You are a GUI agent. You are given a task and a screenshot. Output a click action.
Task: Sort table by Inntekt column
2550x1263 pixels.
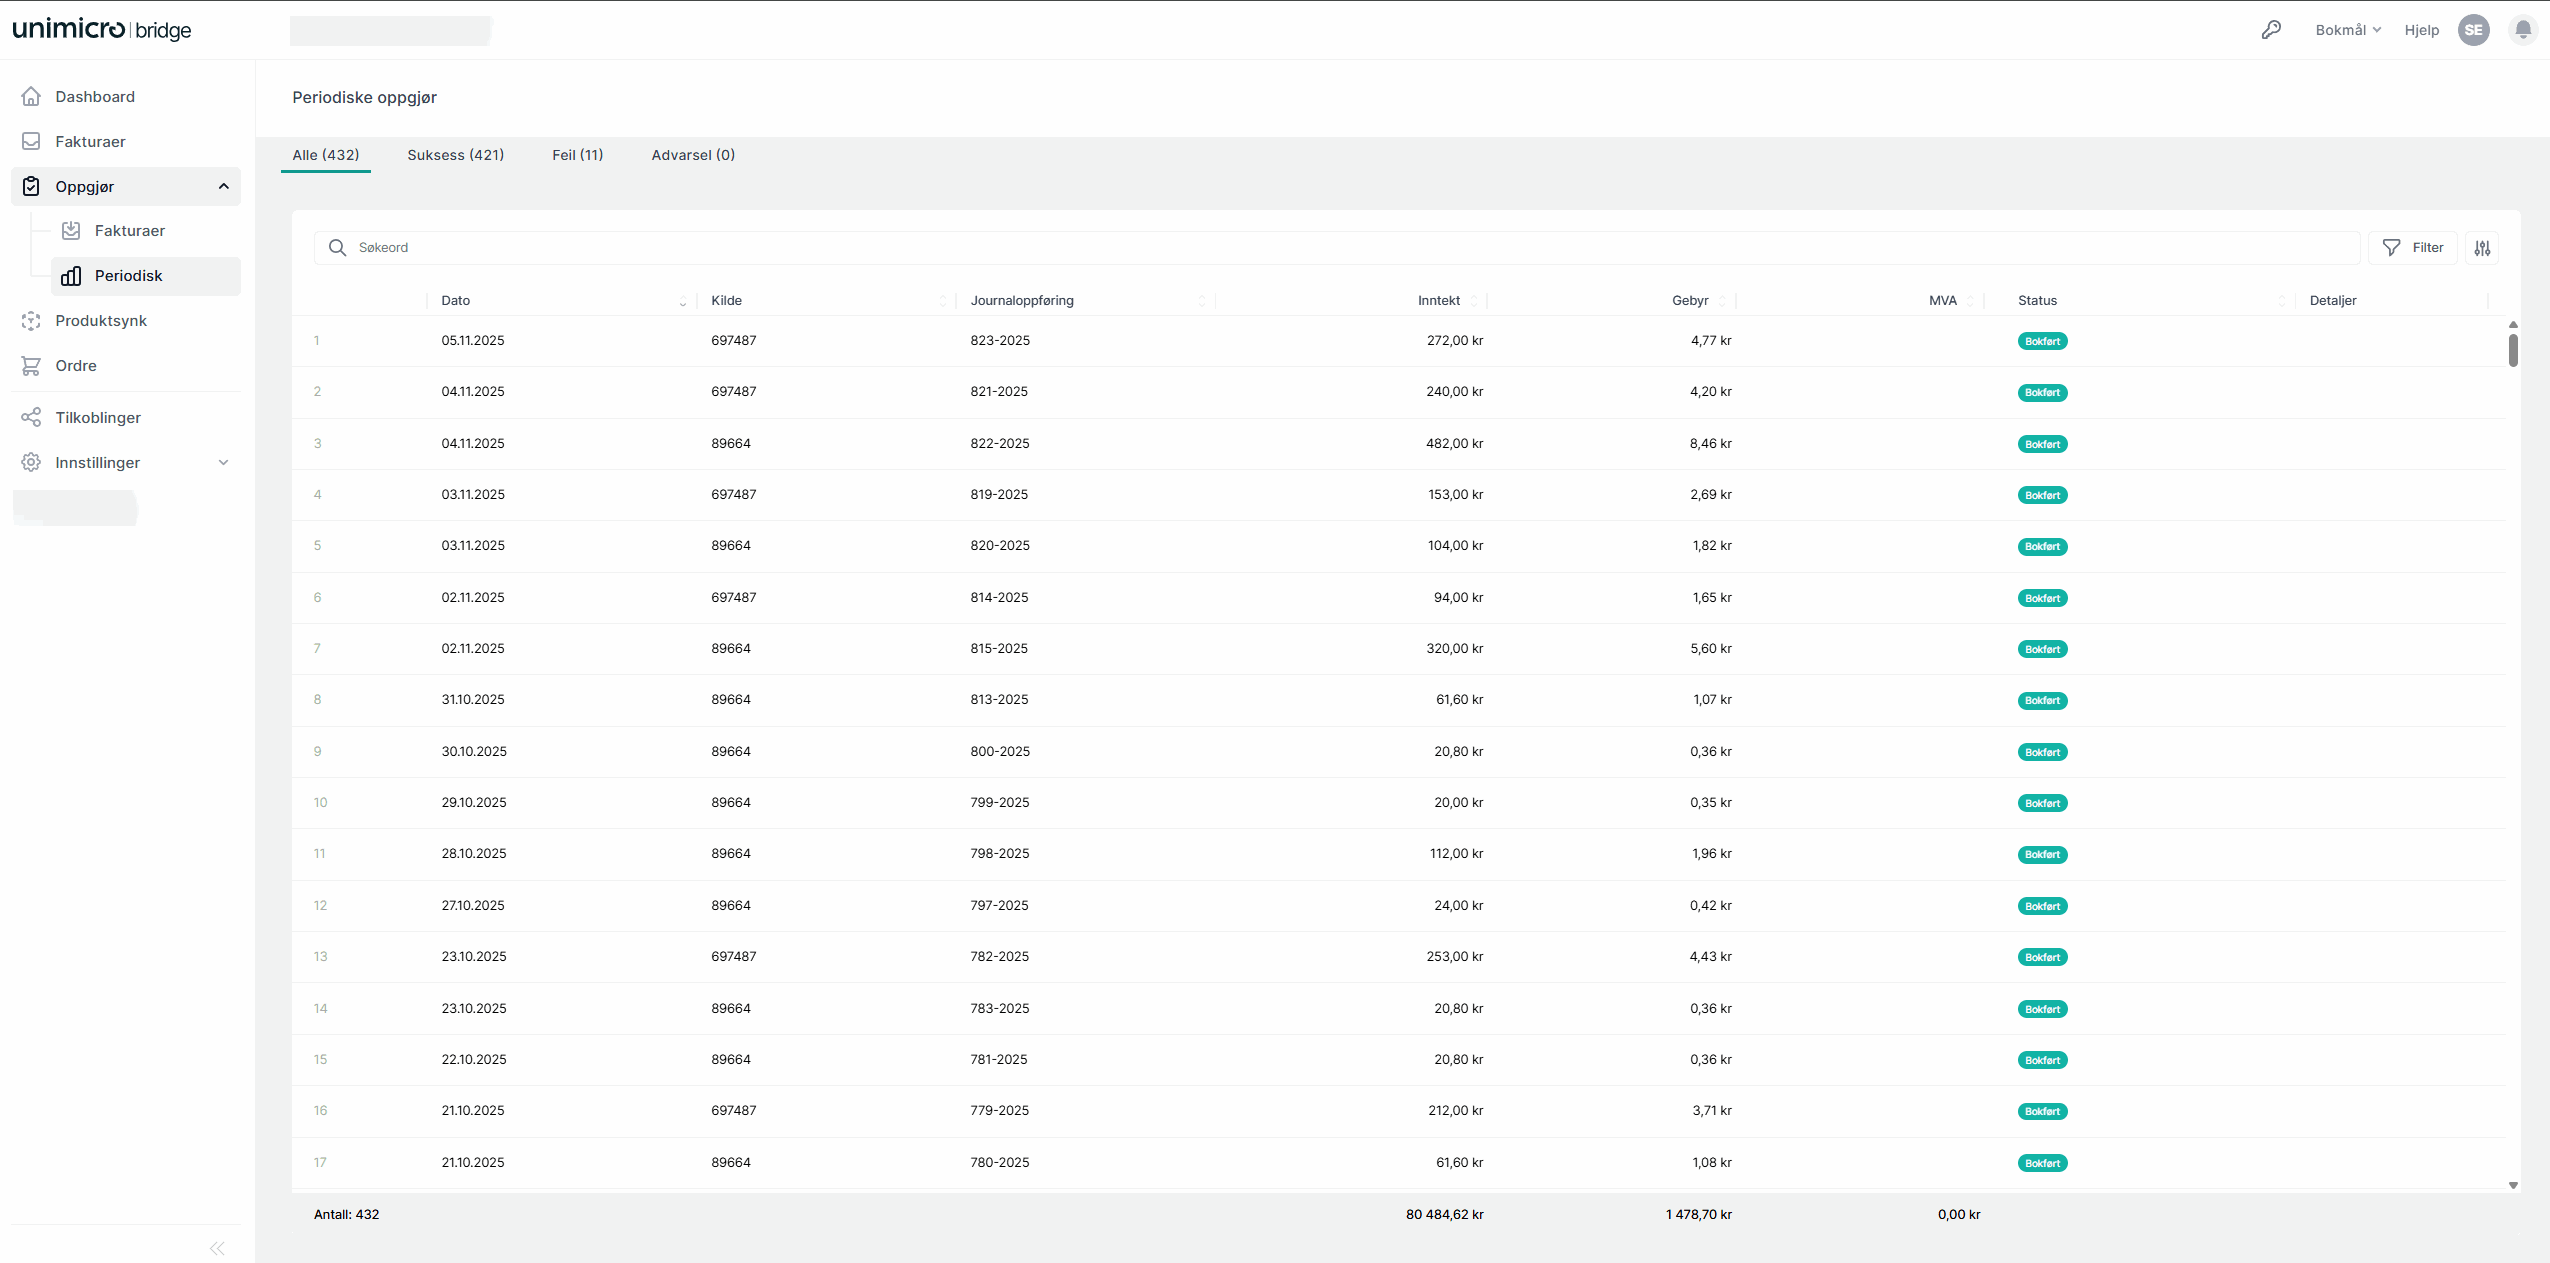point(1439,300)
